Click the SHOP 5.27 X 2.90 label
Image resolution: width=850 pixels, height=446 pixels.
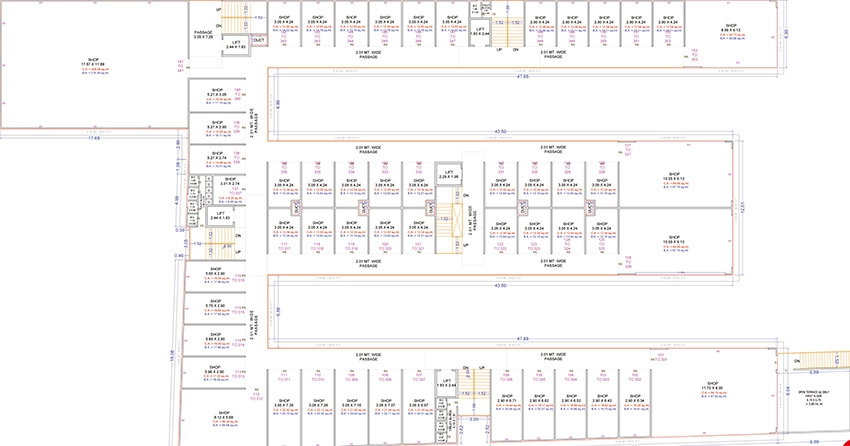(217, 125)
